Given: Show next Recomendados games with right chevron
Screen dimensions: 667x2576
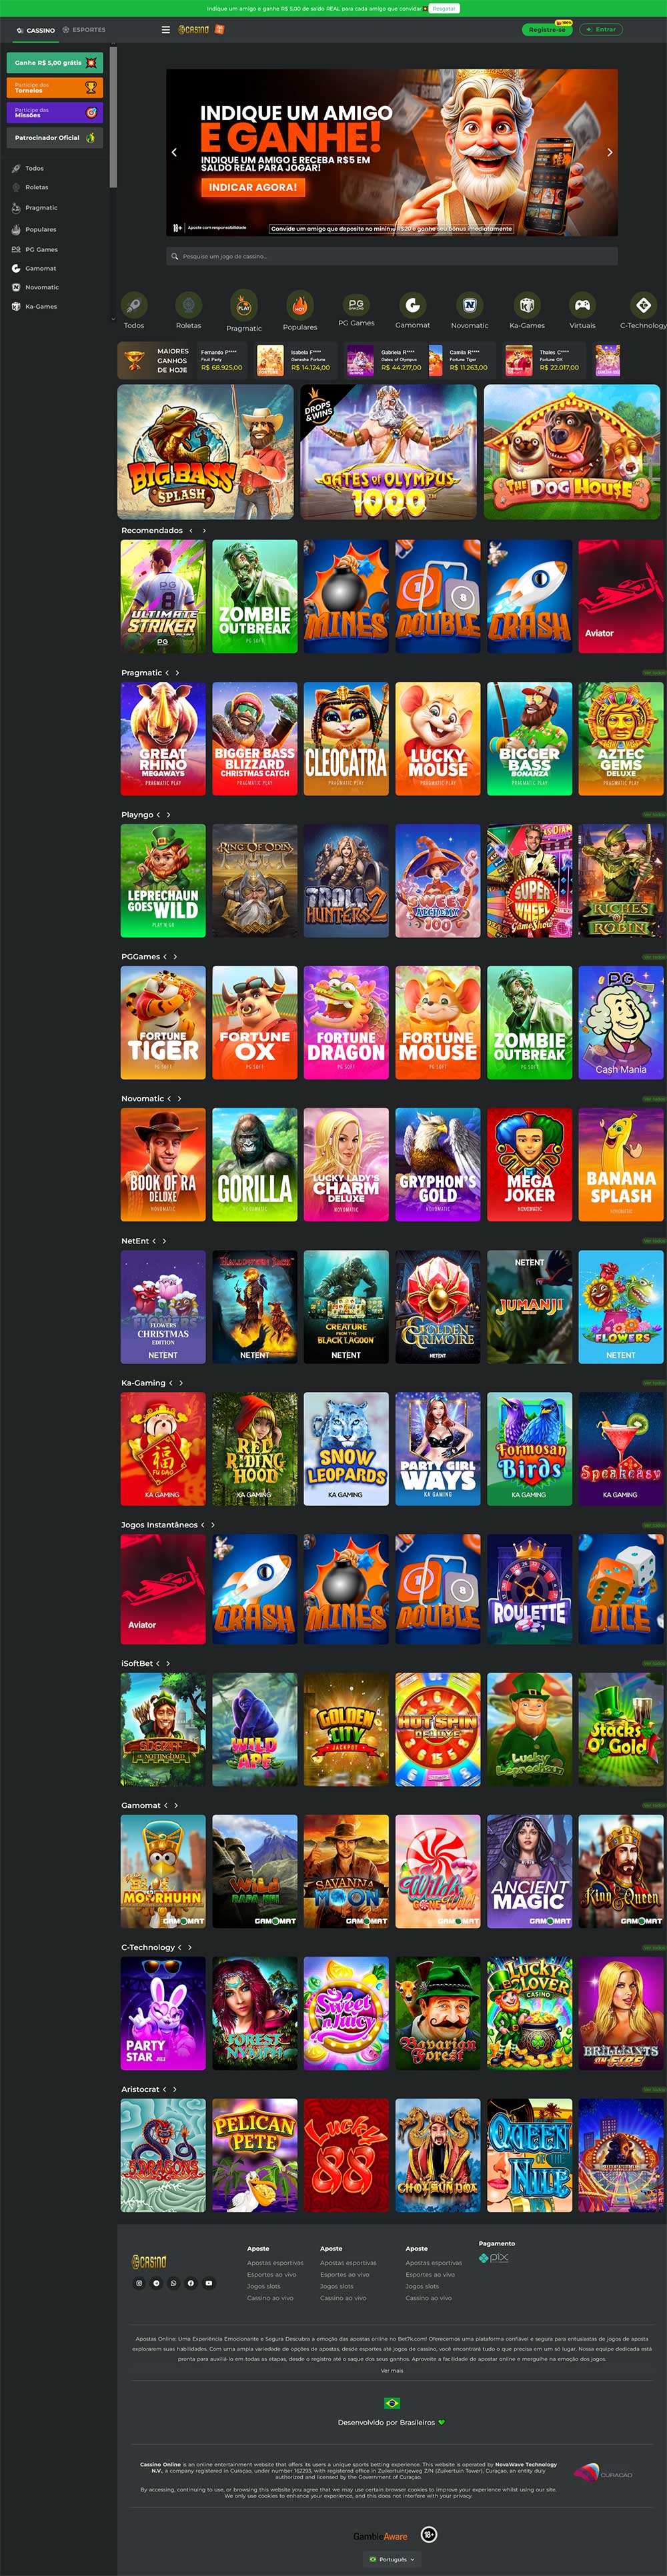Looking at the screenshot, I should point(204,531).
